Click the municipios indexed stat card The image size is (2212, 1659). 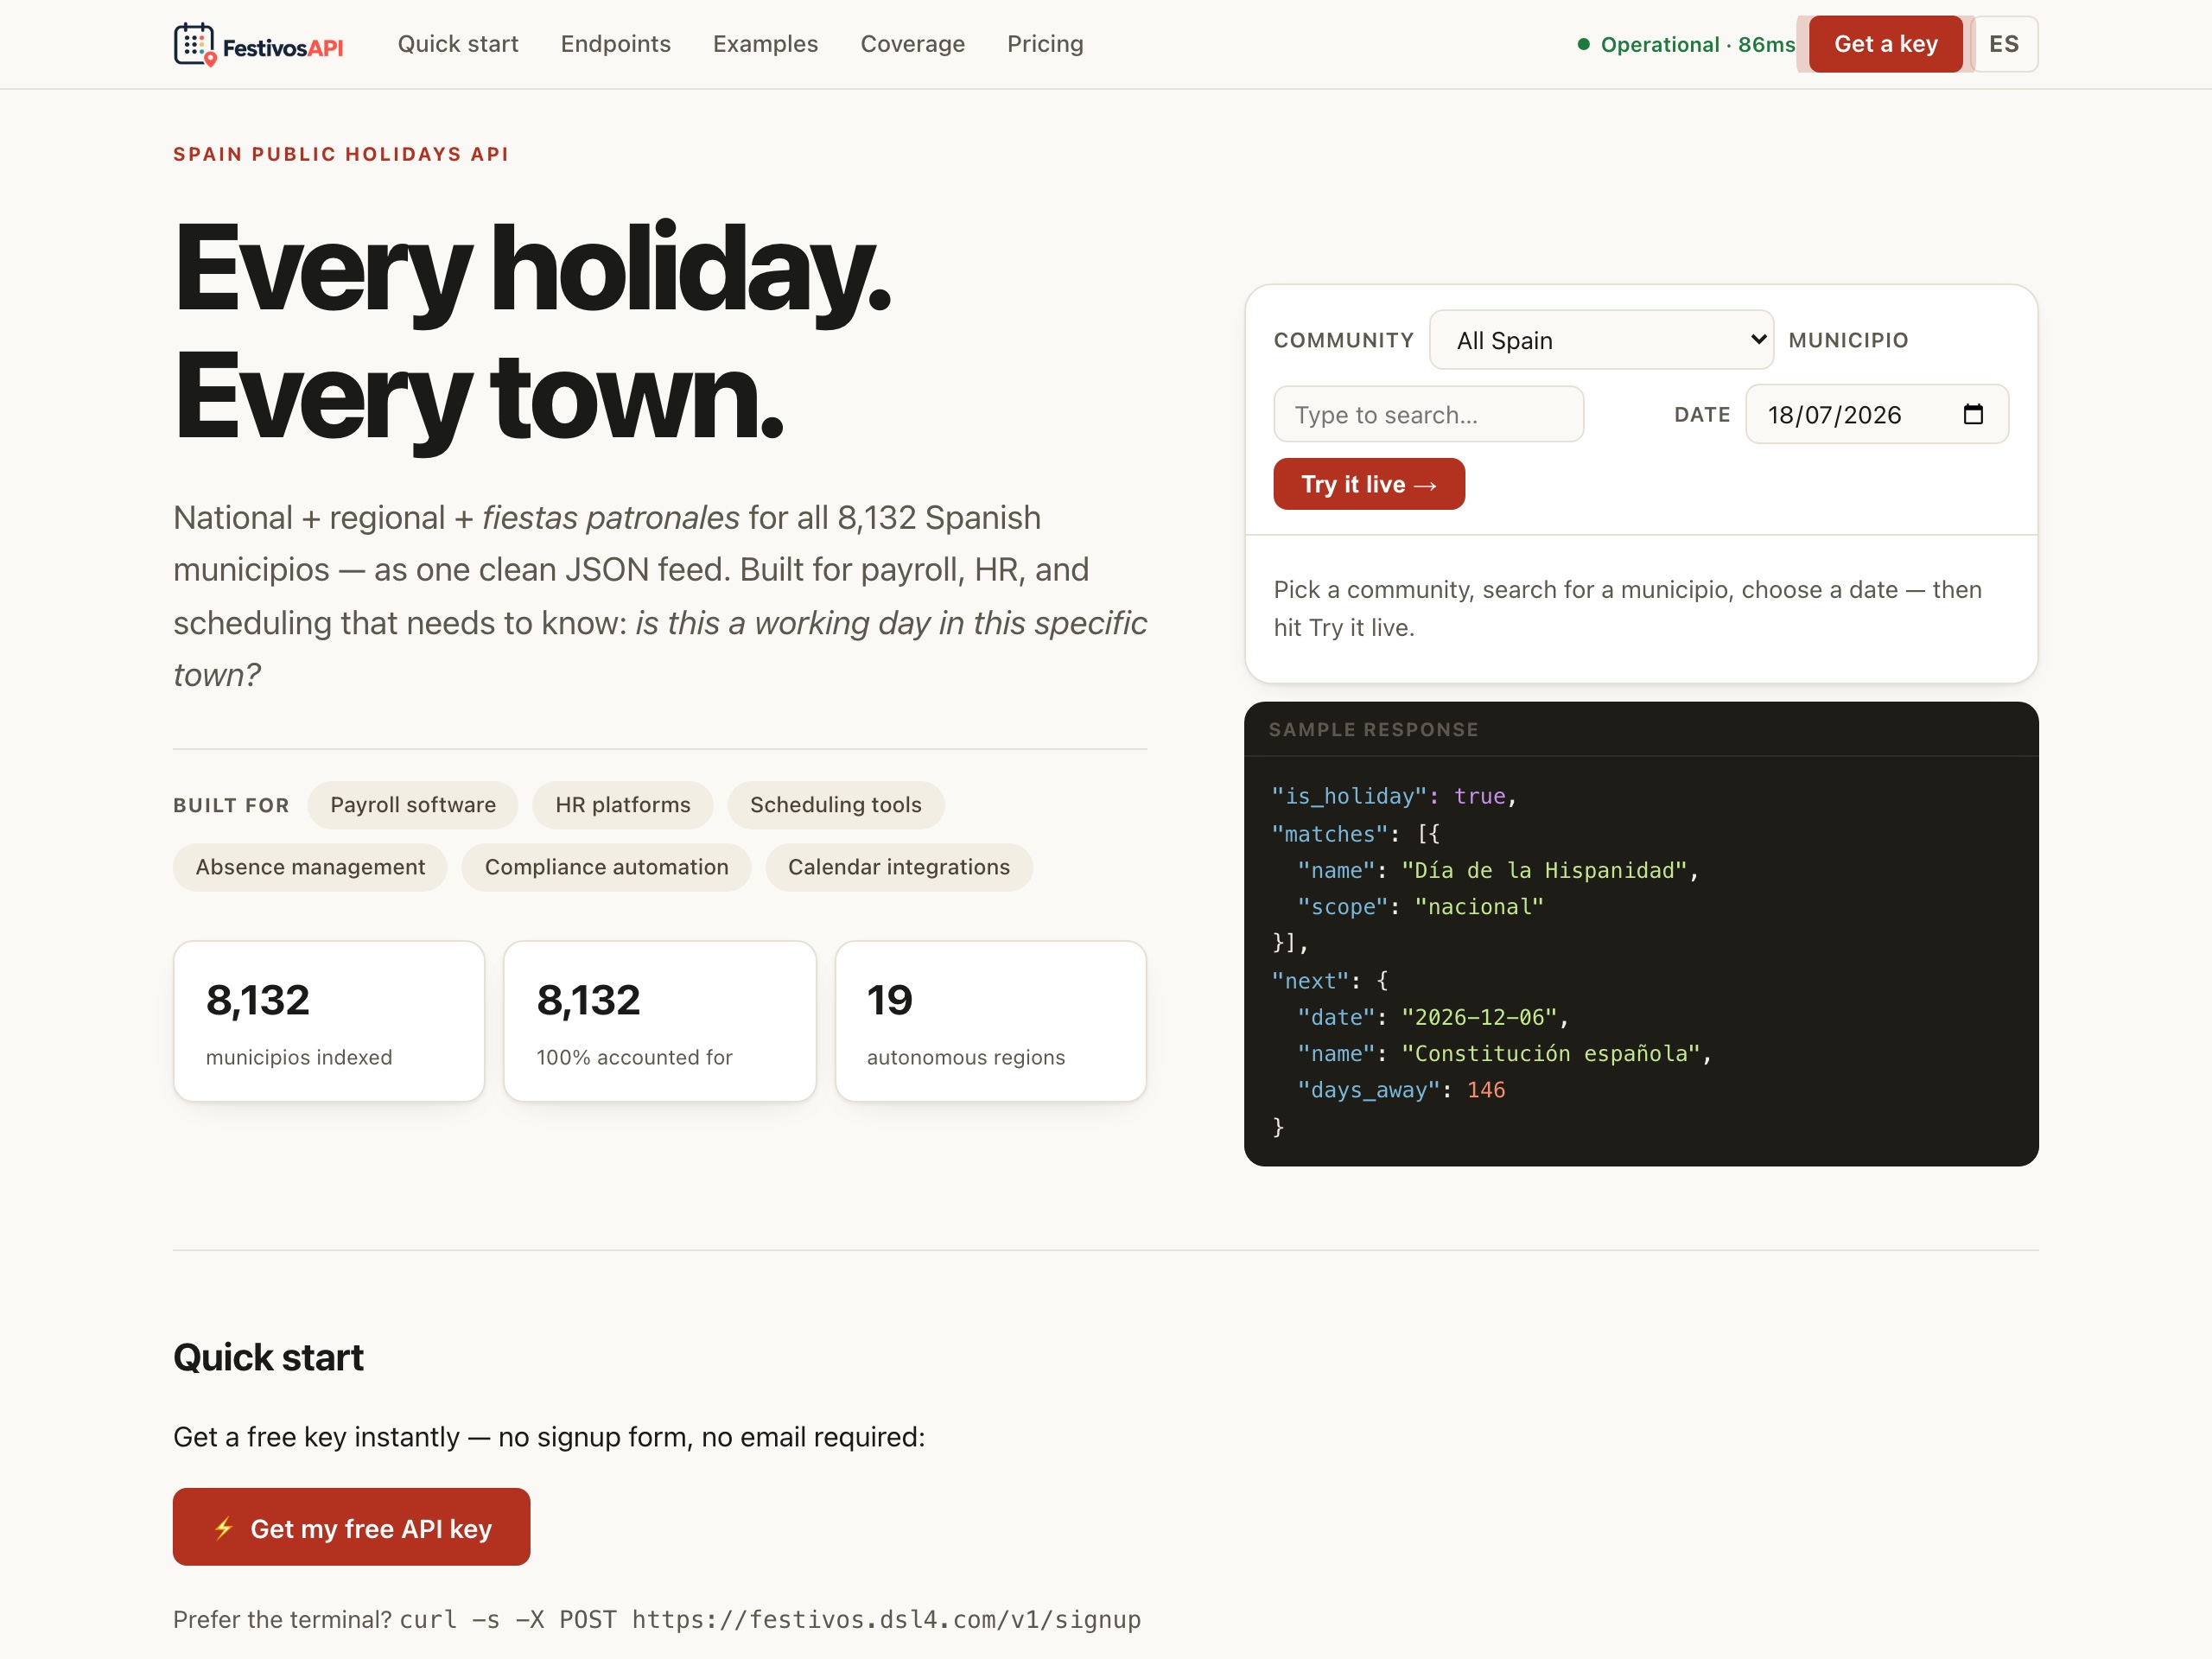pos(329,1021)
